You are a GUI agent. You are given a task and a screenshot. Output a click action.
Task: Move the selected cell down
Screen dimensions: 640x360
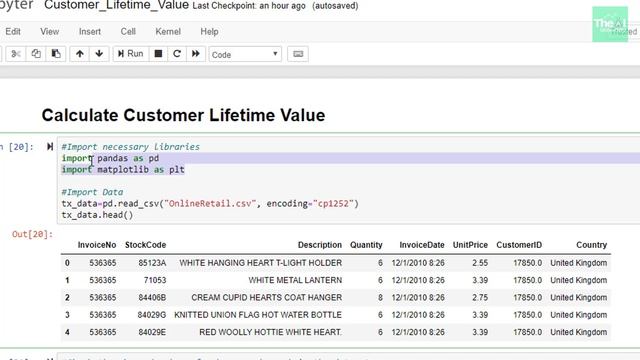pos(99,54)
